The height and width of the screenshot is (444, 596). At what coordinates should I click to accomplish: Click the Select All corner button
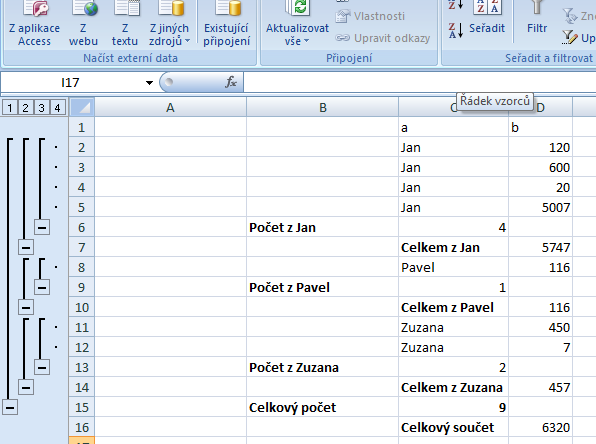pos(82,108)
